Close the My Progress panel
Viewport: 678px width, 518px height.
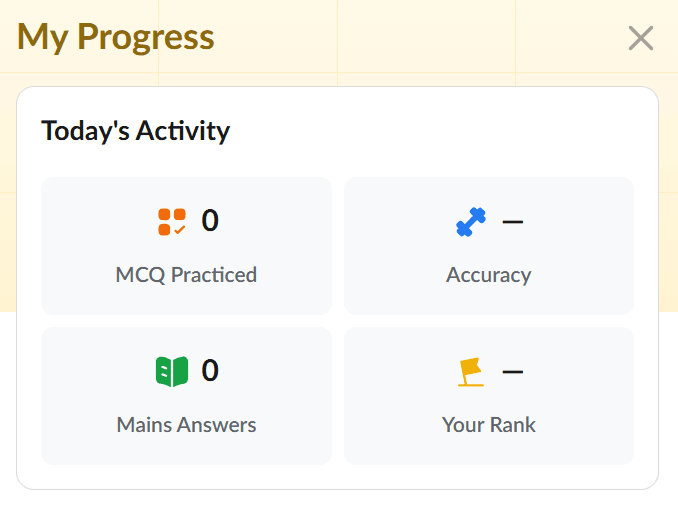[640, 38]
